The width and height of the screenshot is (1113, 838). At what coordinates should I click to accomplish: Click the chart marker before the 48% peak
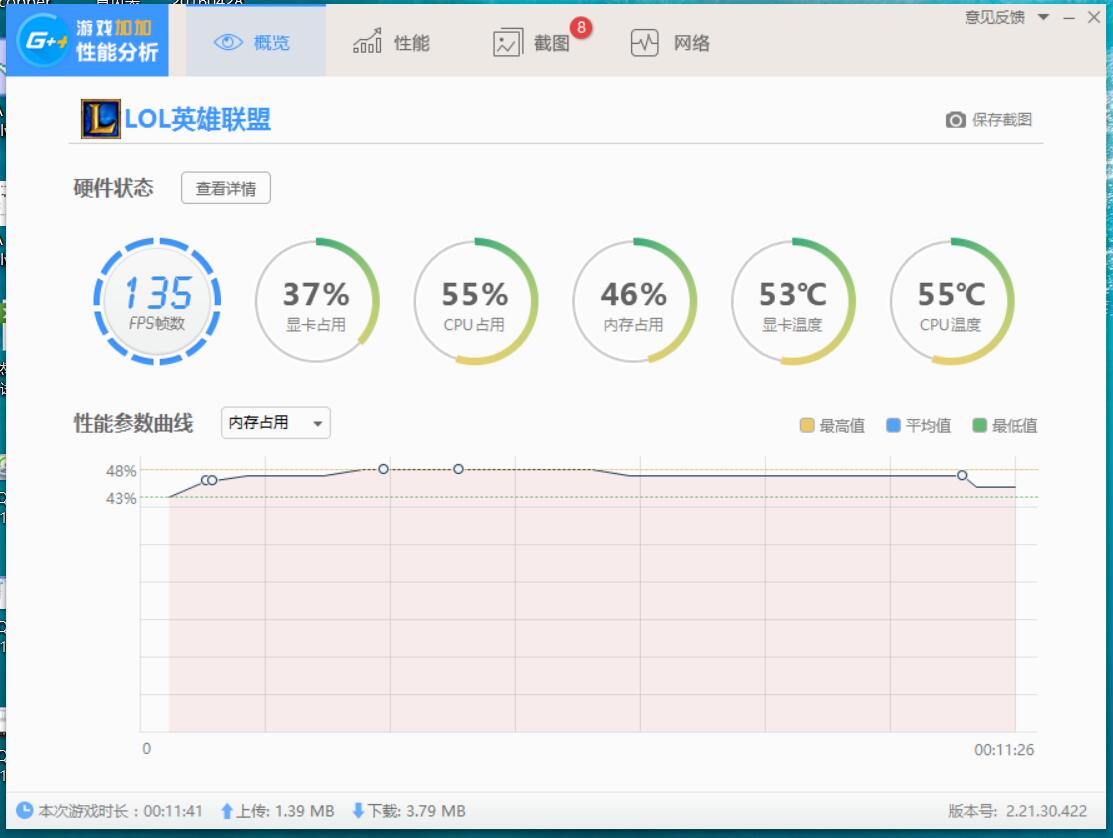[x=383, y=469]
